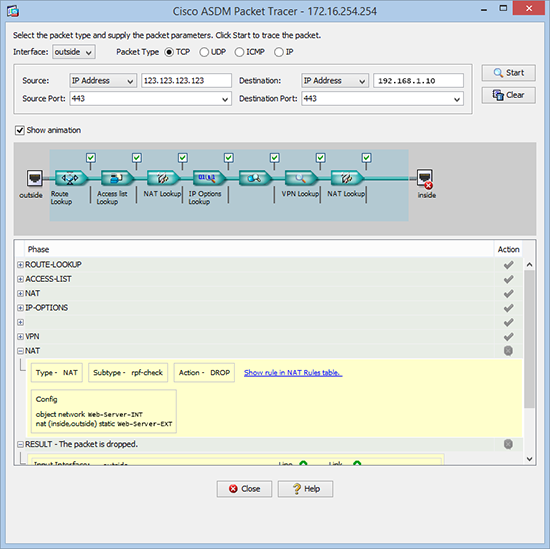Click the unlabeled phase icon after IP Options

coord(255,178)
